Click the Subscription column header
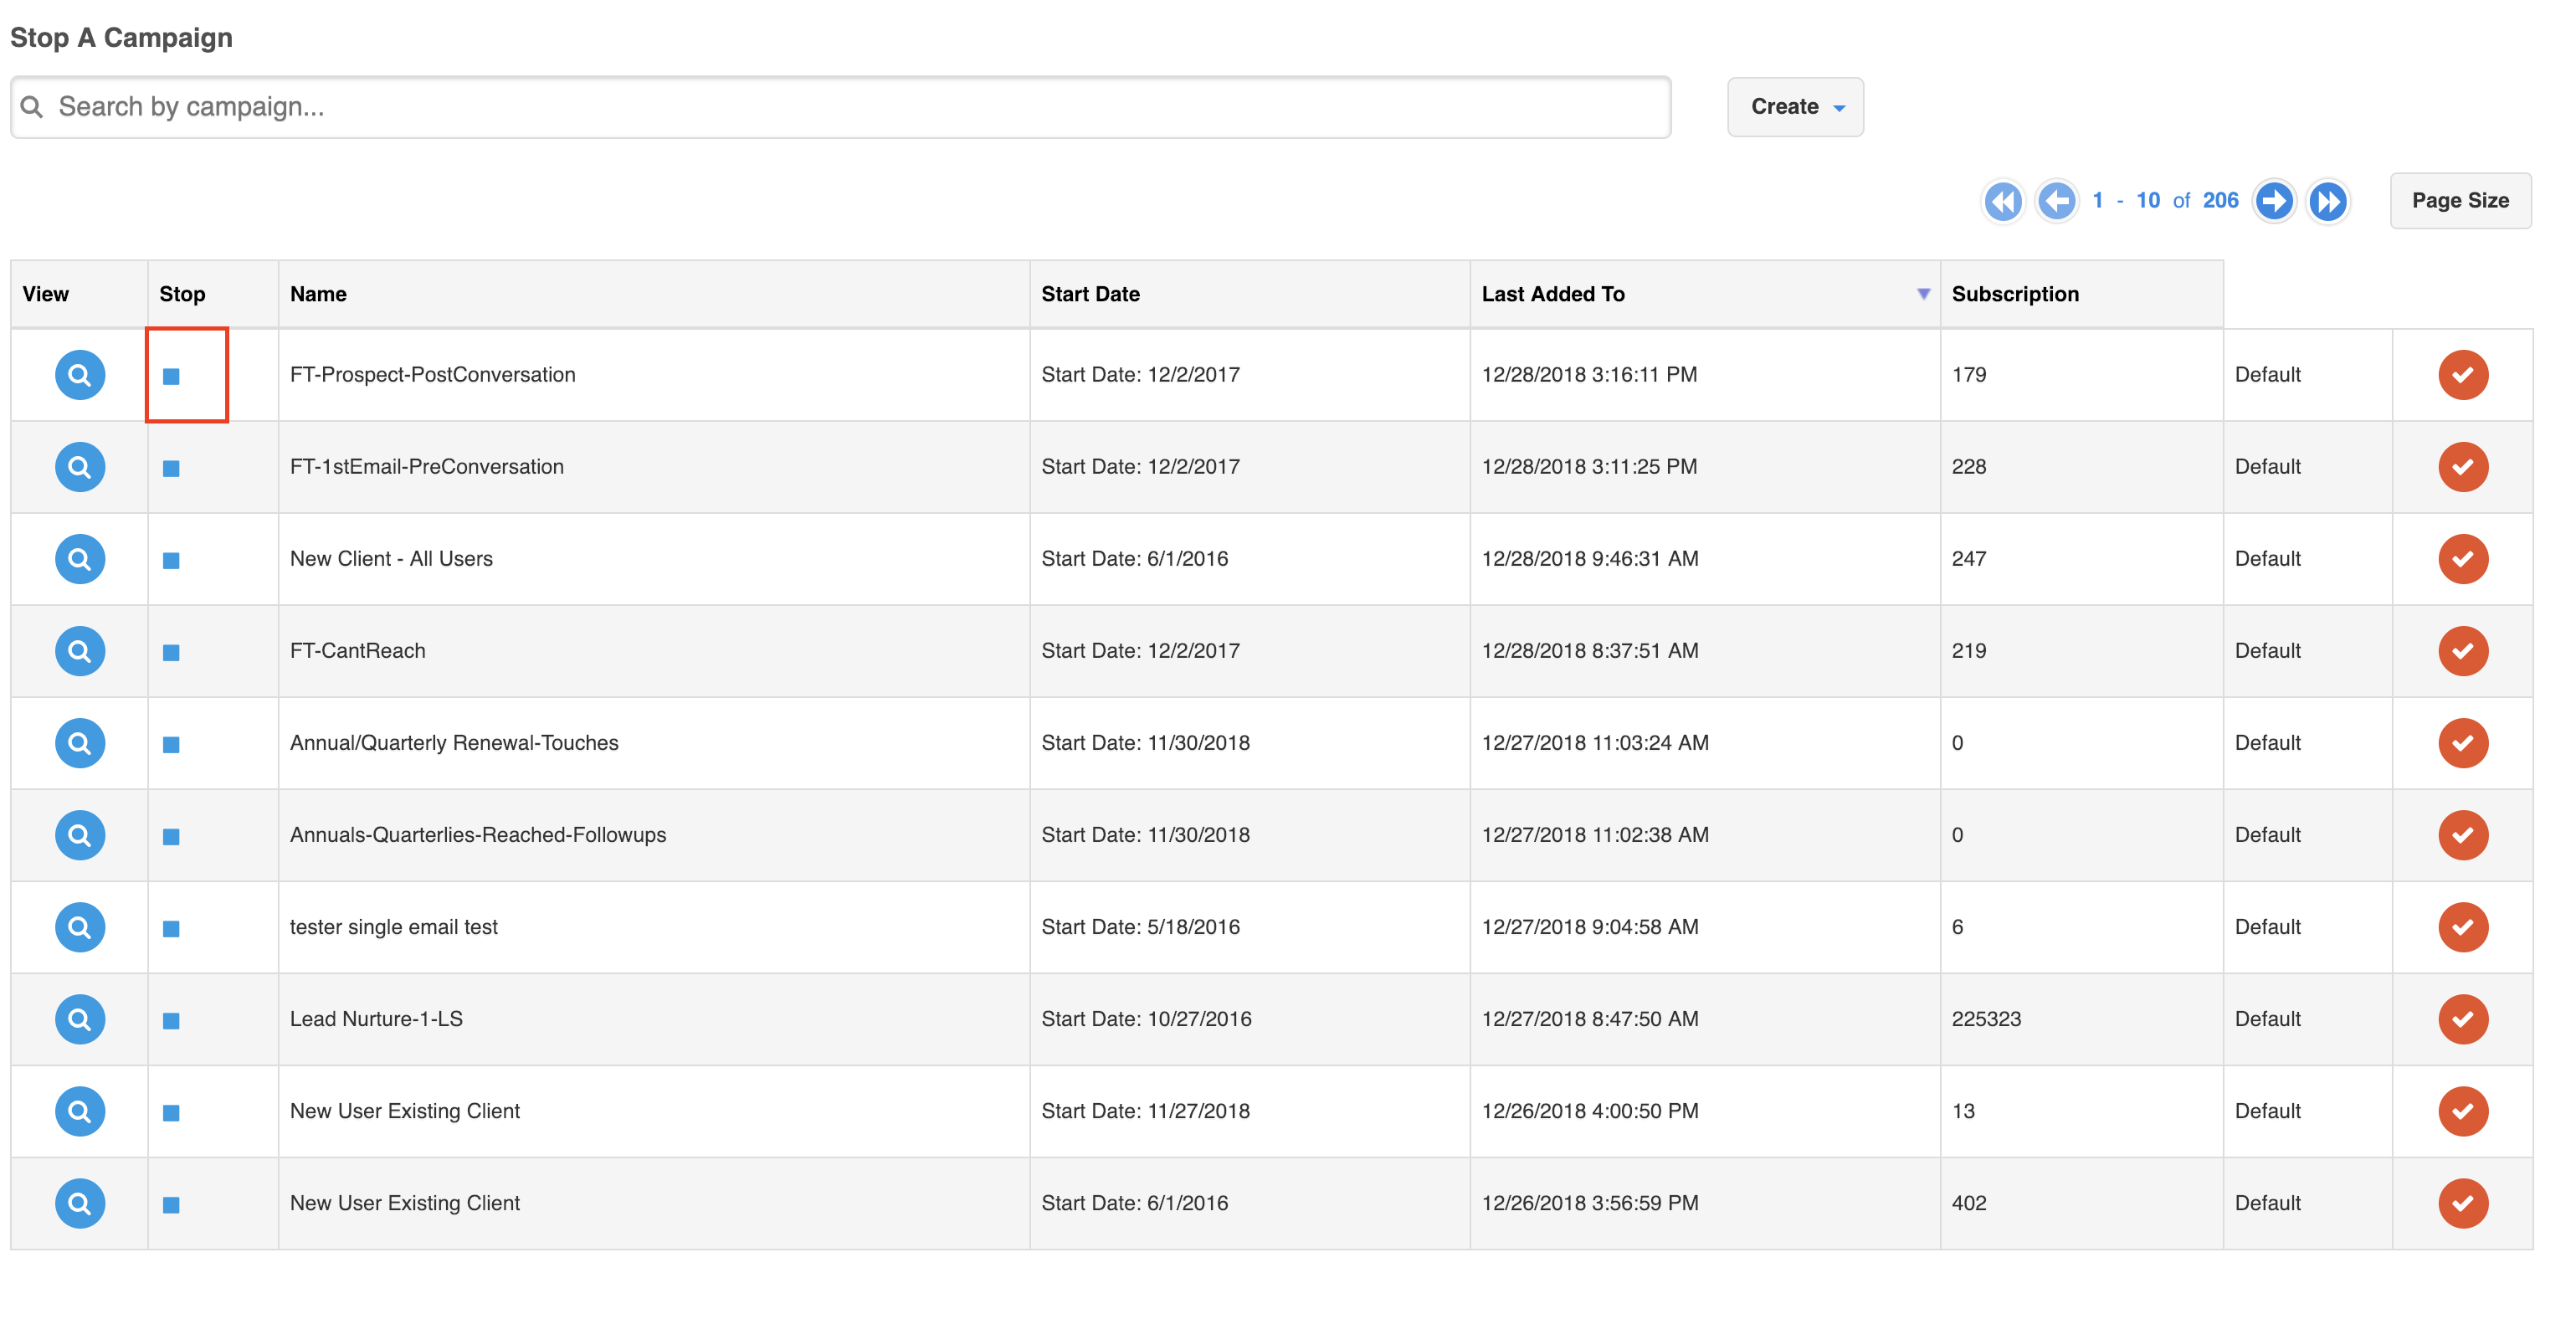2576x1319 pixels. point(2015,294)
